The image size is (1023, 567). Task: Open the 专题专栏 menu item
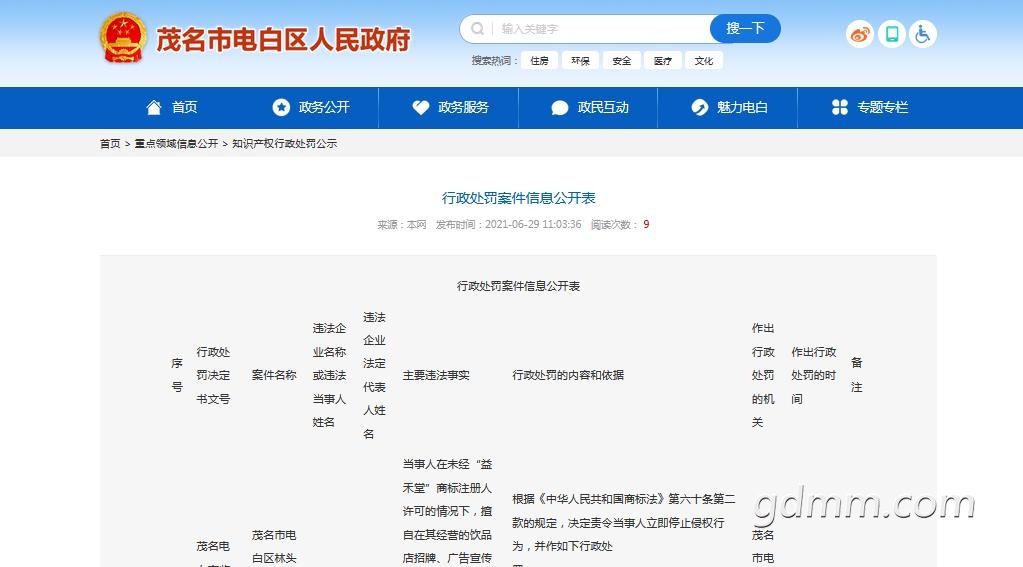tap(882, 108)
